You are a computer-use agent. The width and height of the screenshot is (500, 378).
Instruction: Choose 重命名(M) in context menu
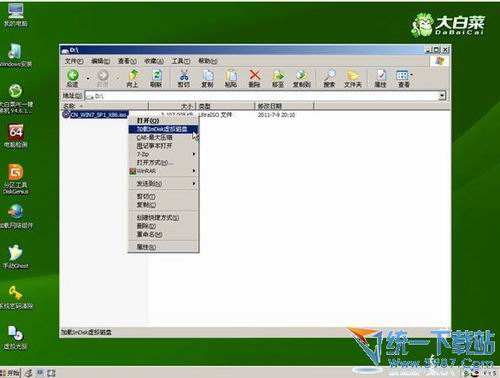(x=163, y=234)
